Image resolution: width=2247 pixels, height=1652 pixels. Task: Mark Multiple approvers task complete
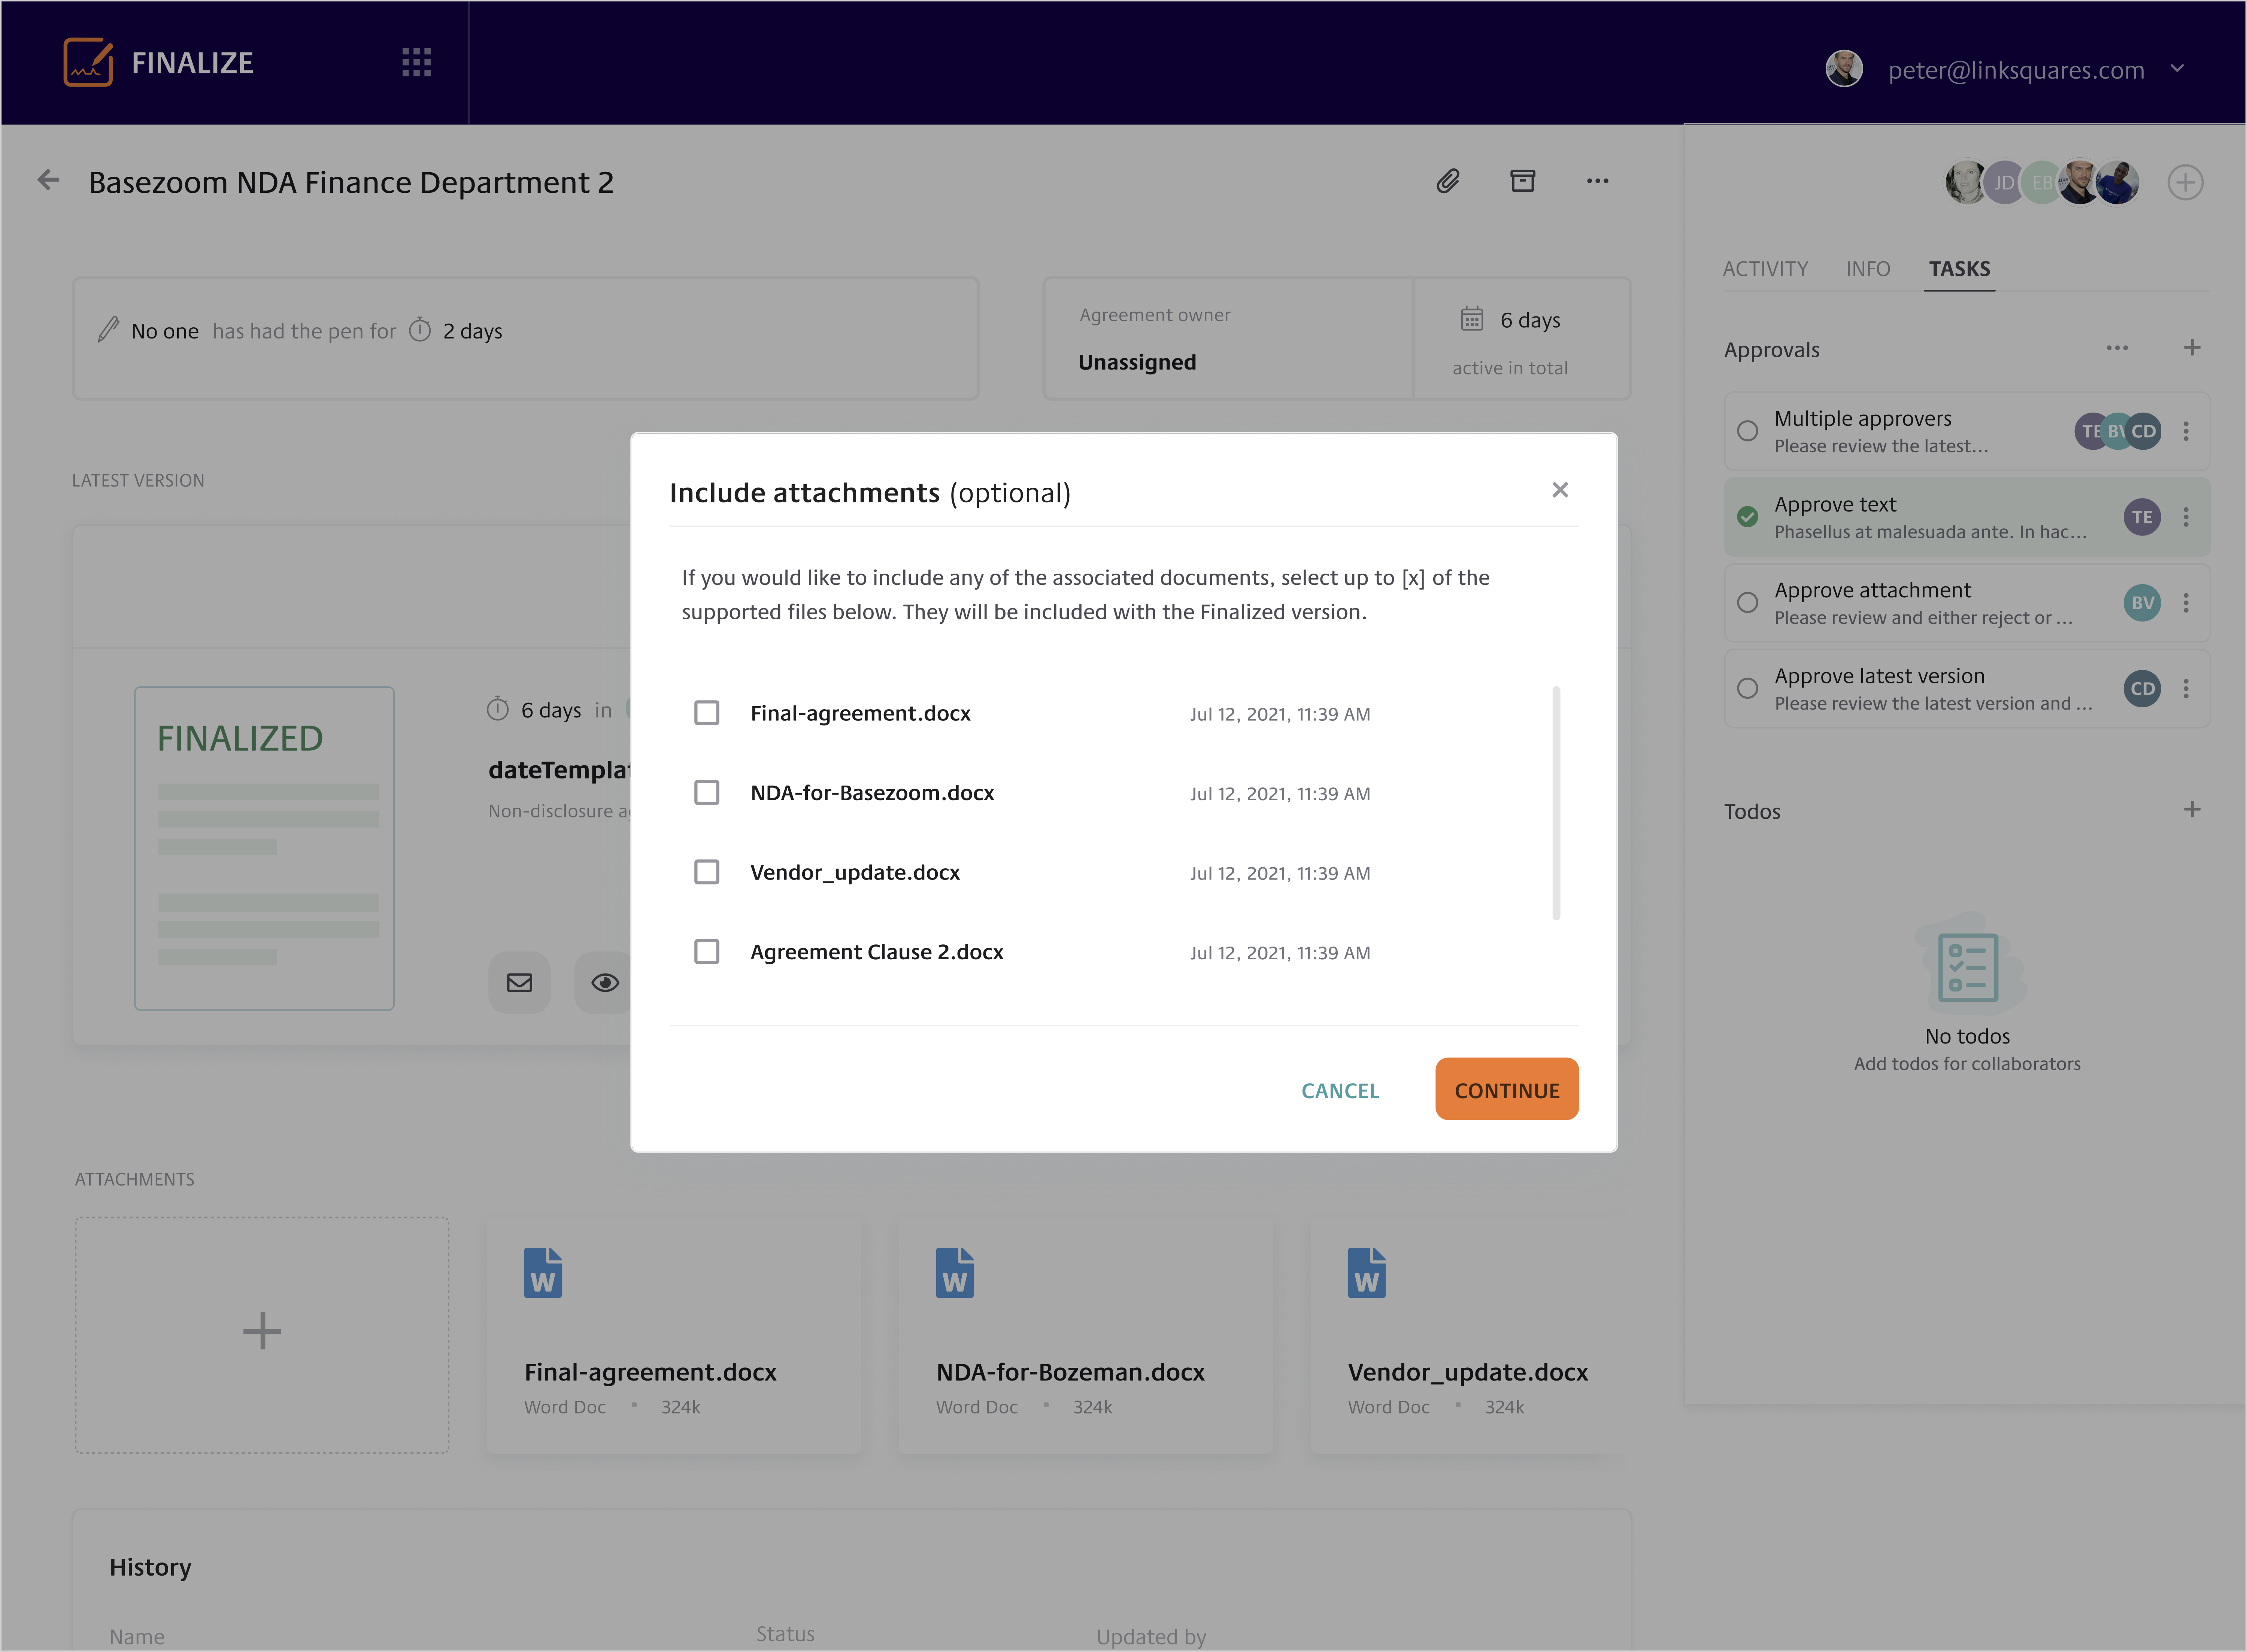[x=1747, y=431]
